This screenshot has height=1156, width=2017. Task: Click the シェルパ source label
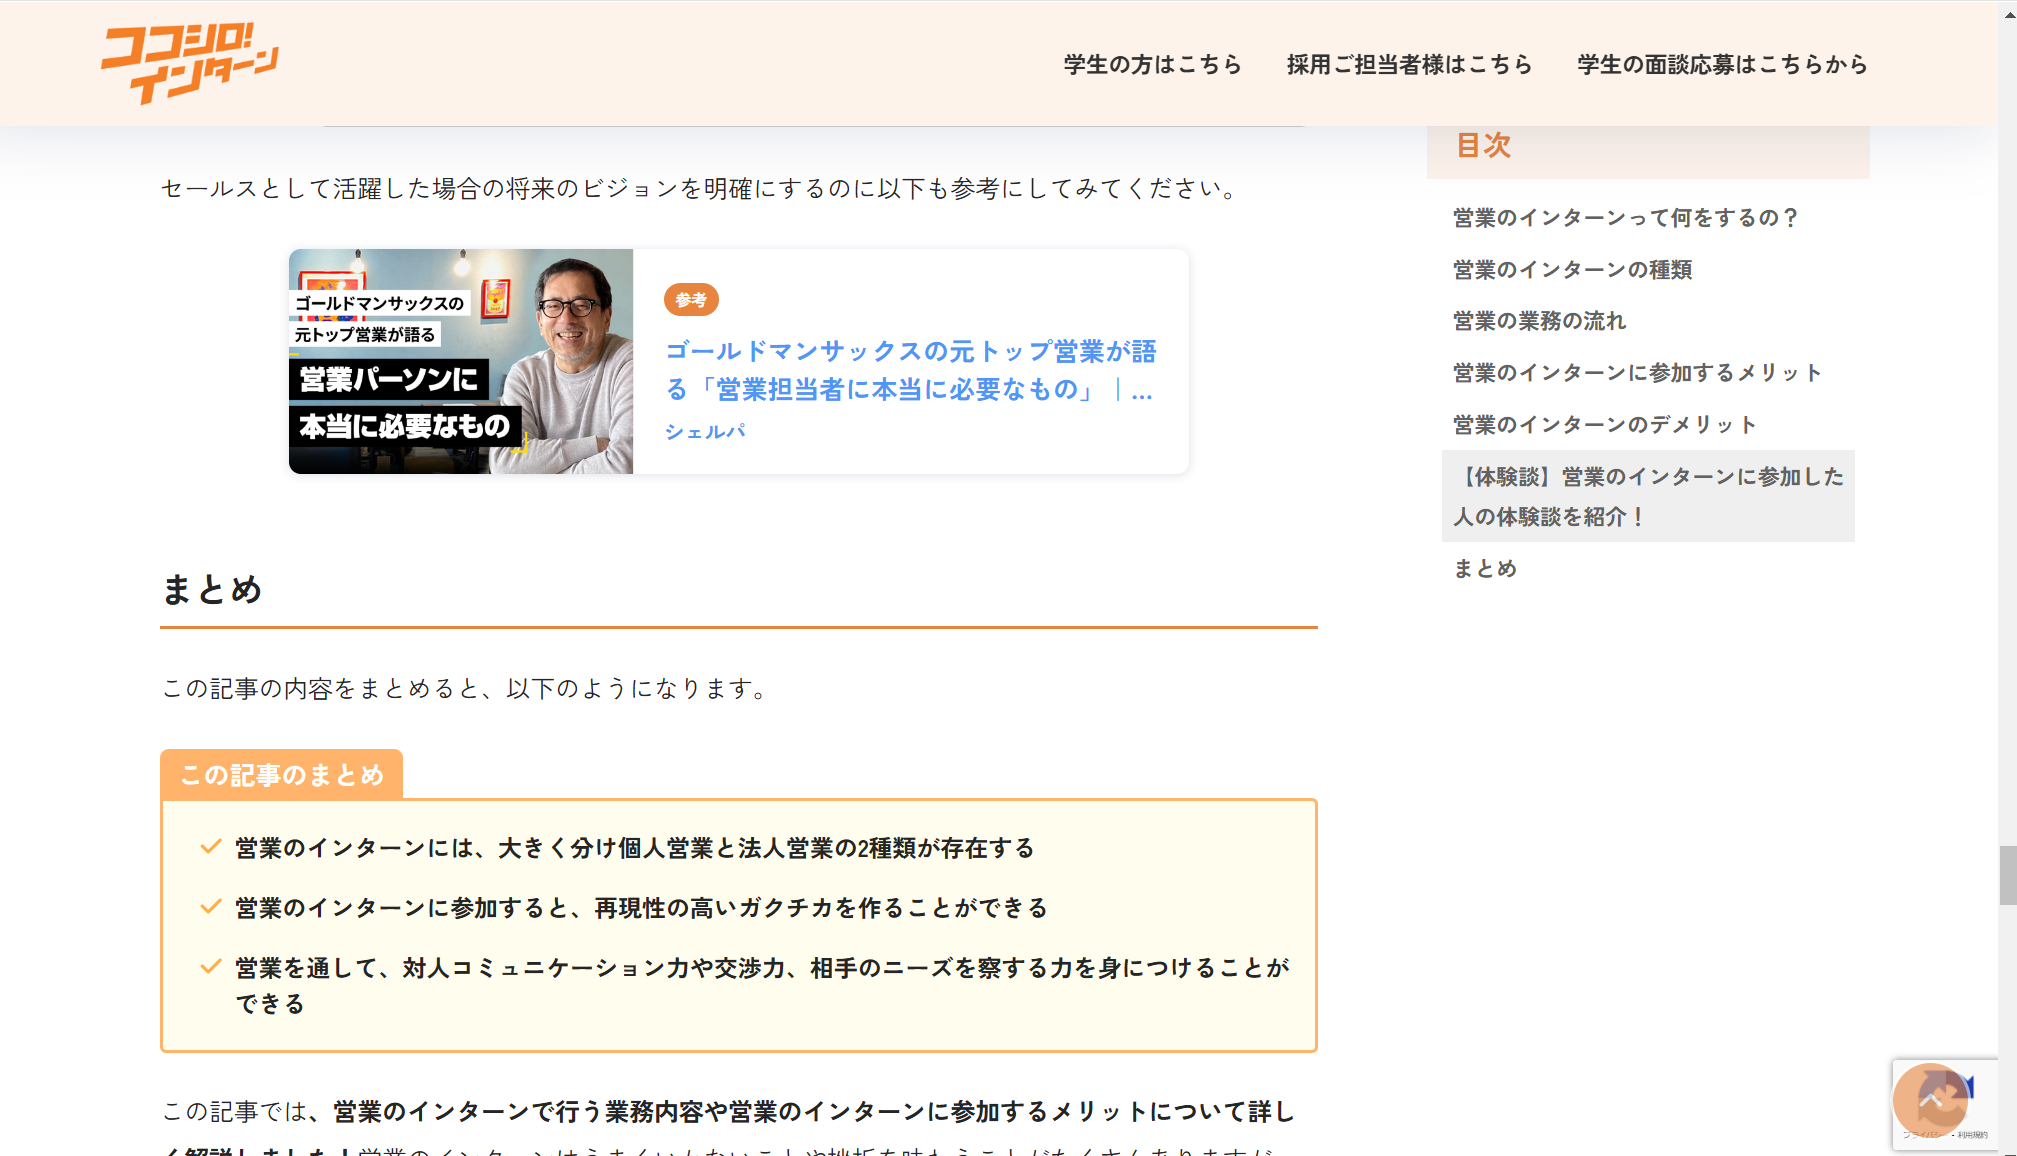pyautogui.click(x=705, y=431)
